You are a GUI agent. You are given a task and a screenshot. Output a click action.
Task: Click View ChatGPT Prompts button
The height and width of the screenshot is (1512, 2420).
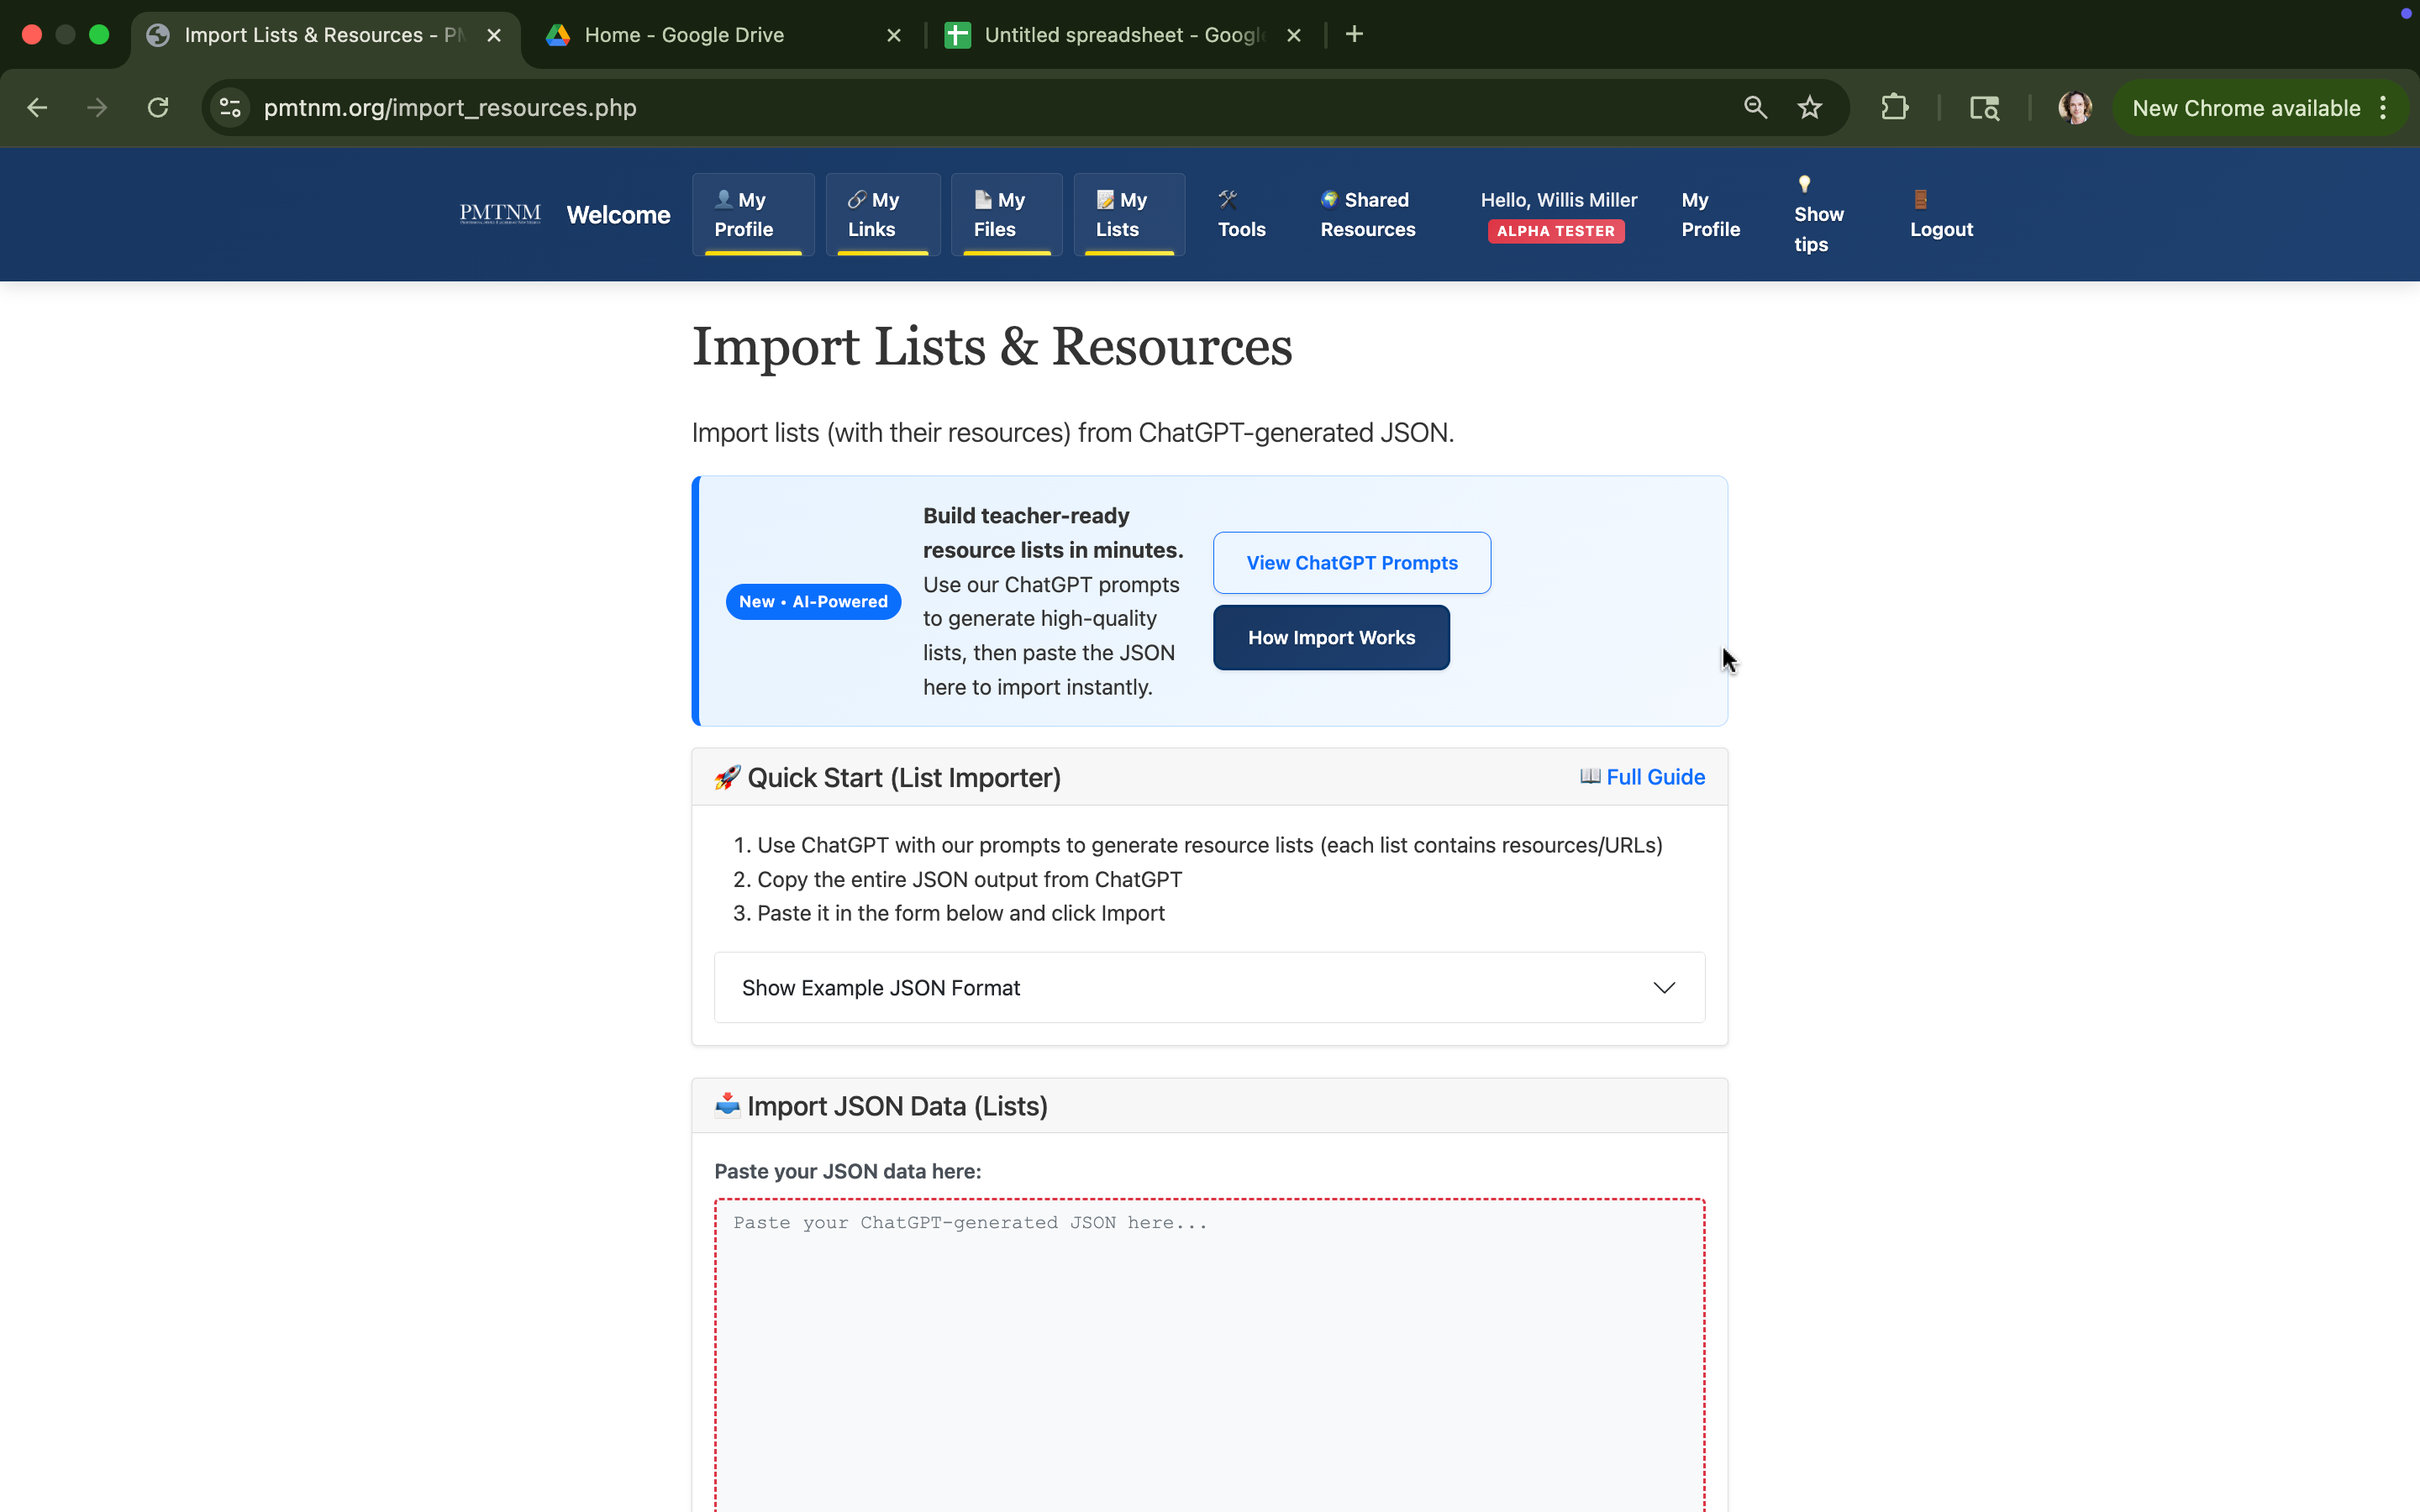click(1351, 563)
